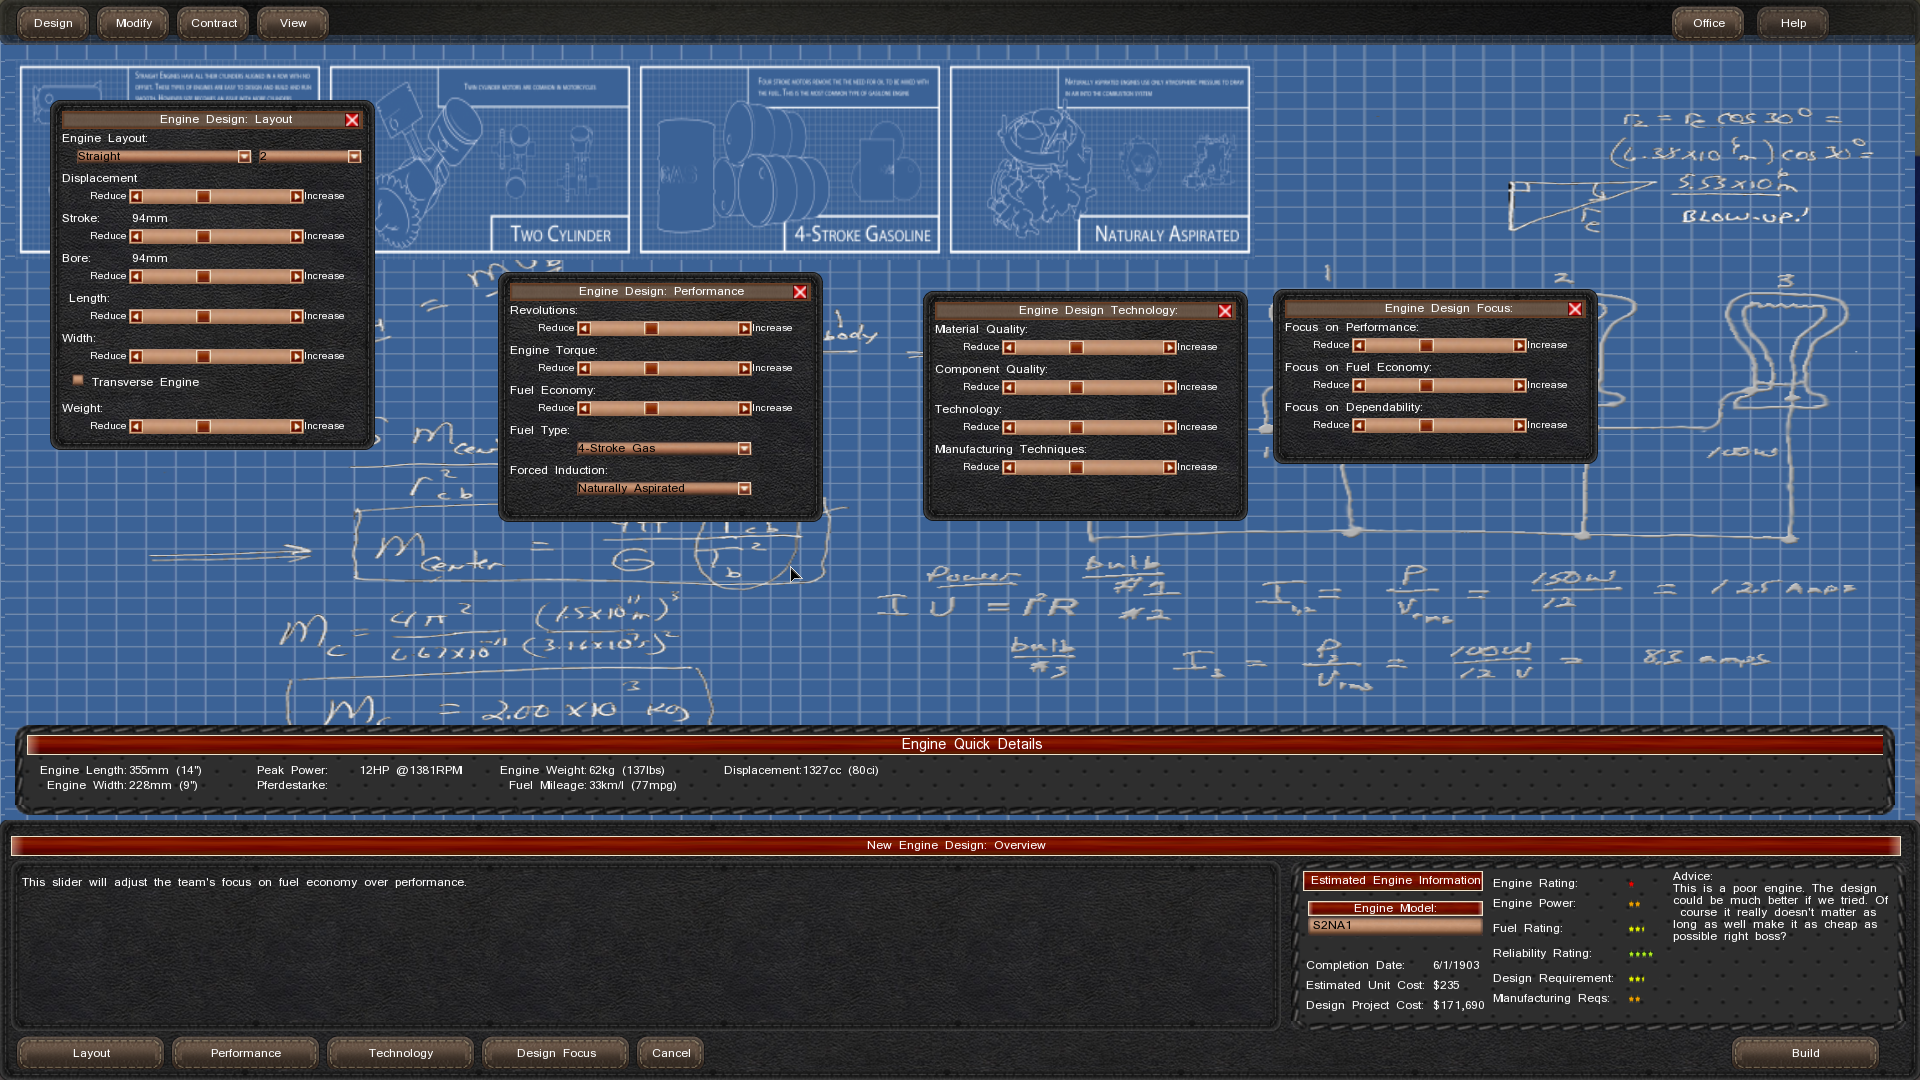Enable the Transverse Engine checkbox
1920x1080 pixels.
[78, 381]
